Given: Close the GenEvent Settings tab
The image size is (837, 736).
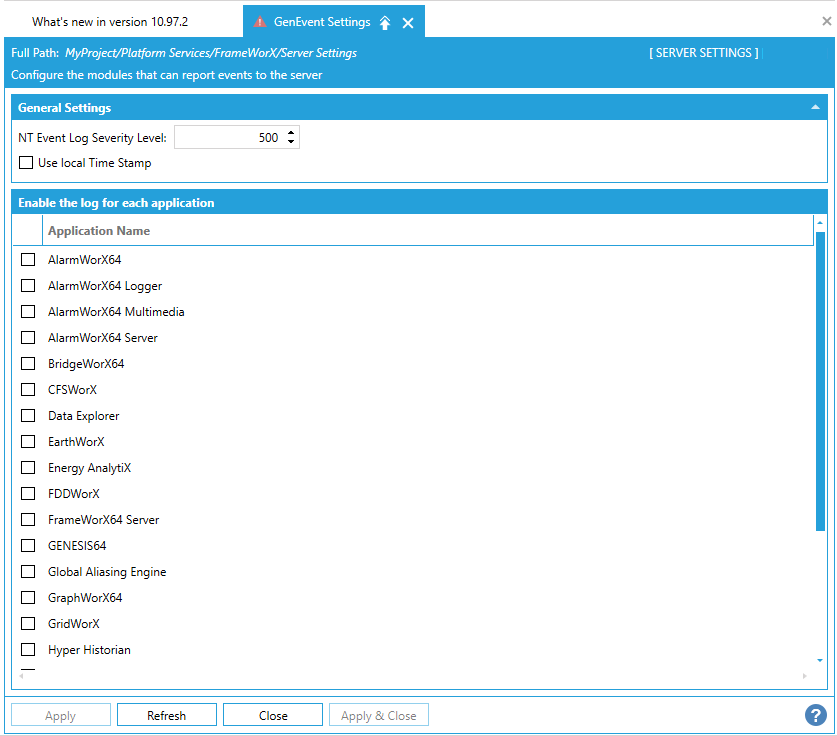Looking at the screenshot, I should [x=408, y=23].
